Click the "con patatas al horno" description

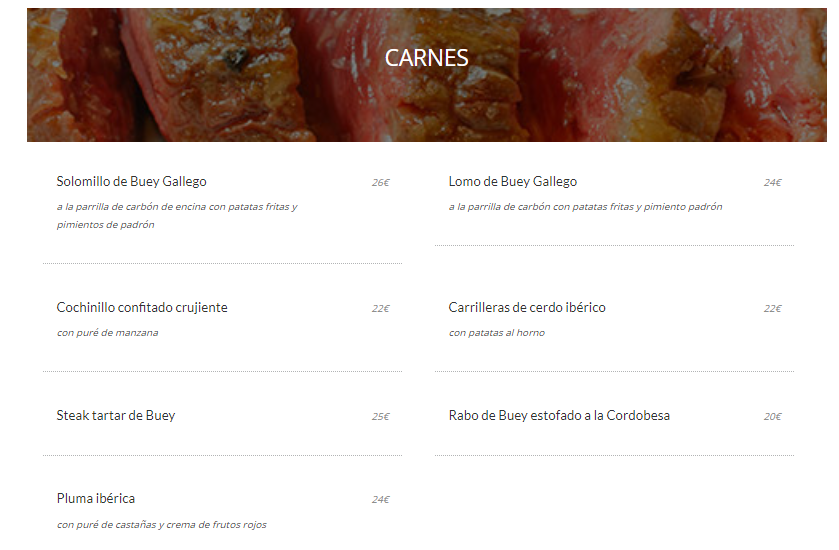click(x=497, y=333)
